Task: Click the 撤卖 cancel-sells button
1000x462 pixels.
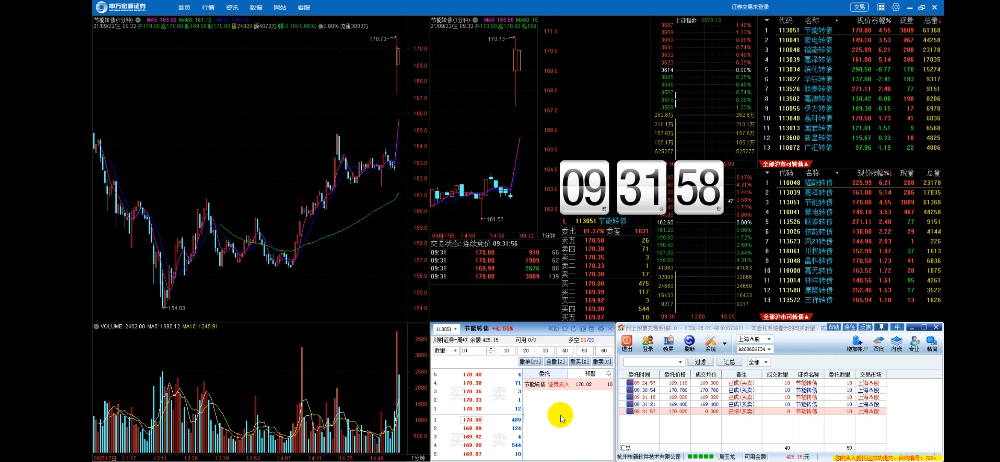Action: click(603, 361)
